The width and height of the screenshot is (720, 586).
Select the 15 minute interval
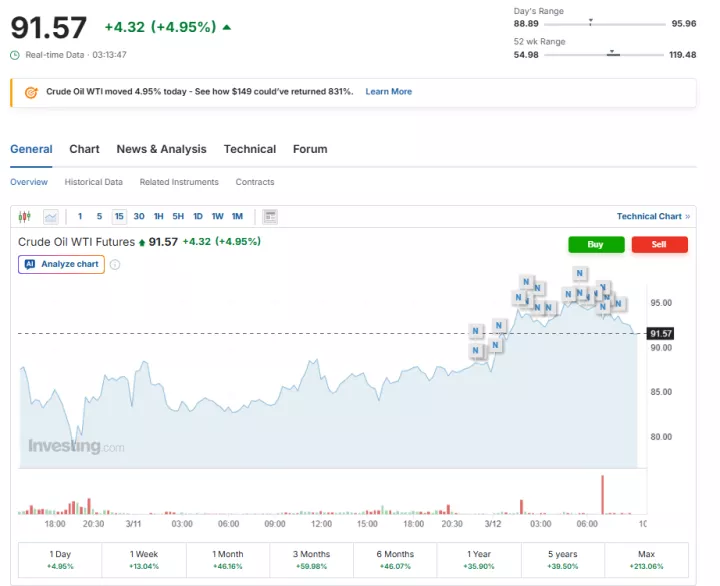119,216
